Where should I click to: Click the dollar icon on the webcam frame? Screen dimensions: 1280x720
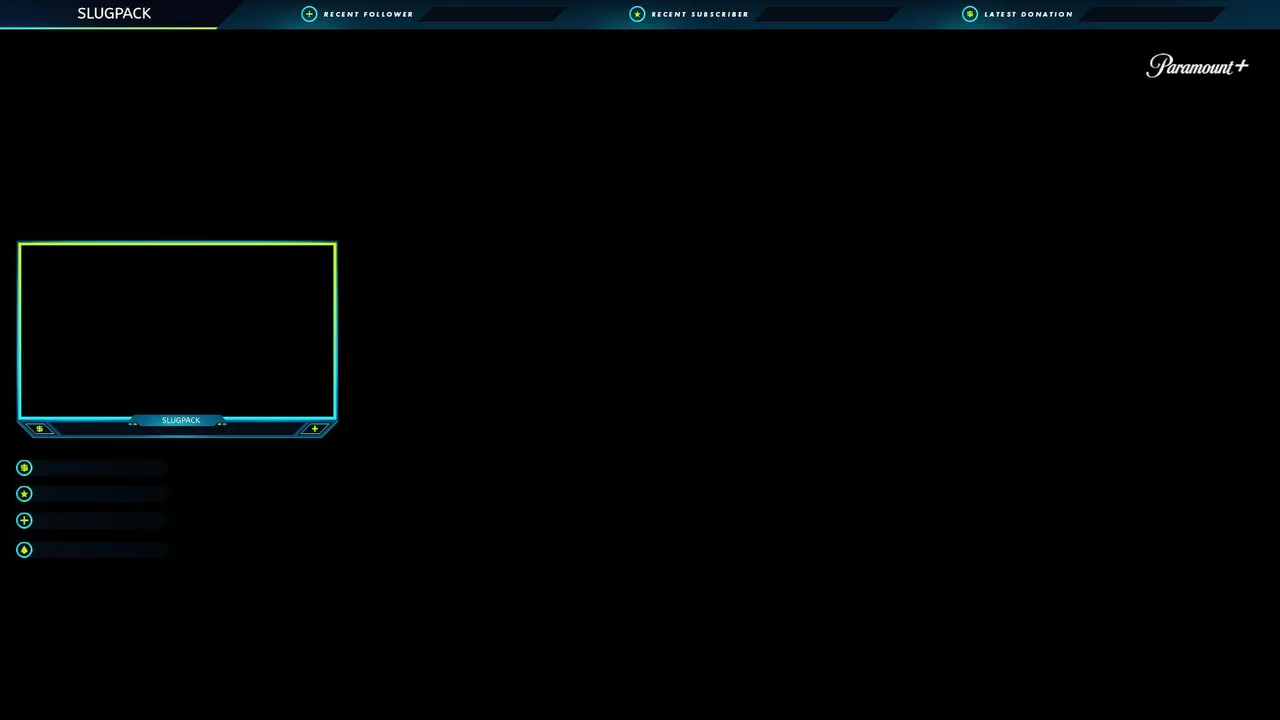click(39, 429)
